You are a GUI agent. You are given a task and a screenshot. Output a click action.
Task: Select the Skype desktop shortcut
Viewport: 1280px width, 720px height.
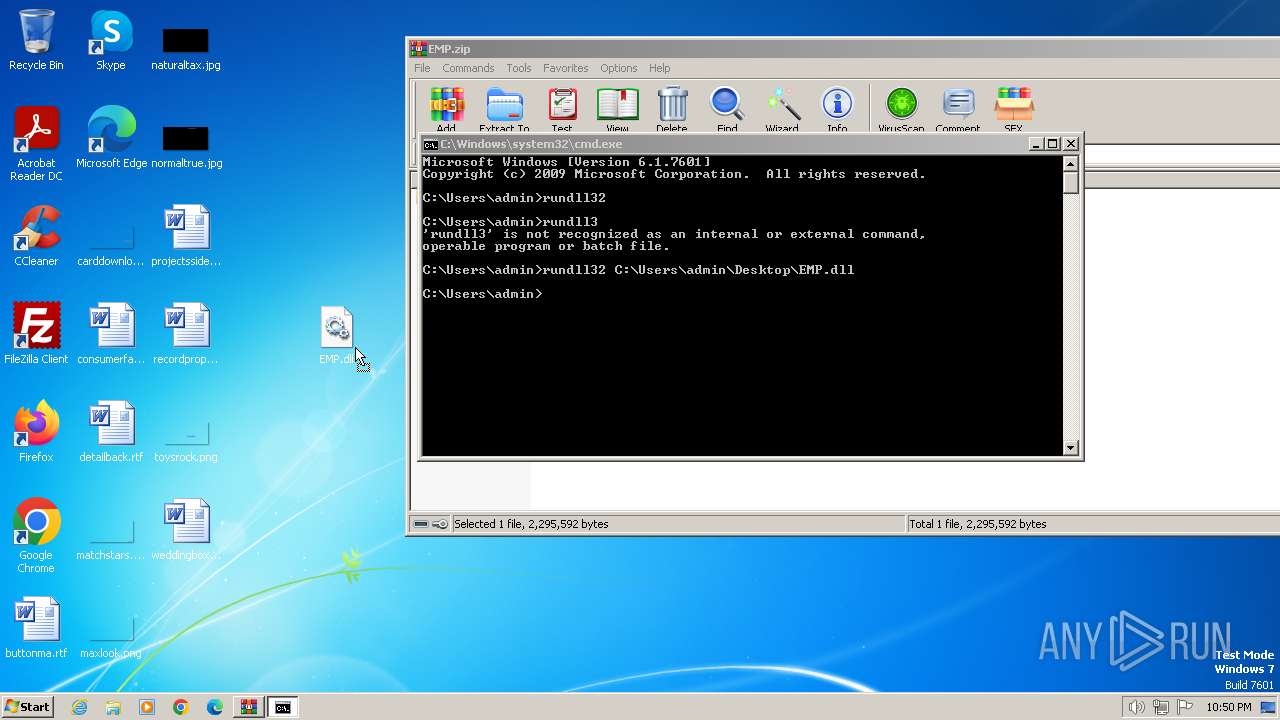(x=111, y=40)
